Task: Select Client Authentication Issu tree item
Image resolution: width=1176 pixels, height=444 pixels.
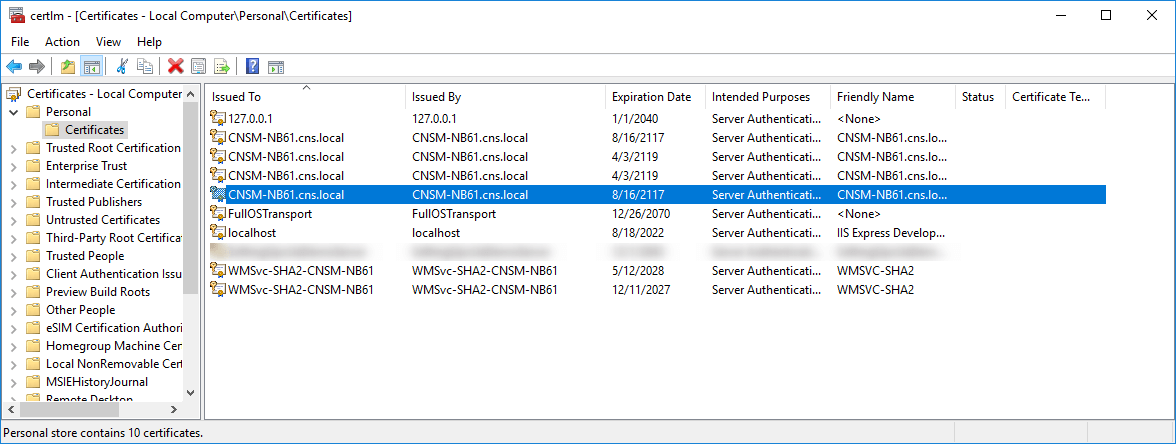Action: tap(112, 274)
